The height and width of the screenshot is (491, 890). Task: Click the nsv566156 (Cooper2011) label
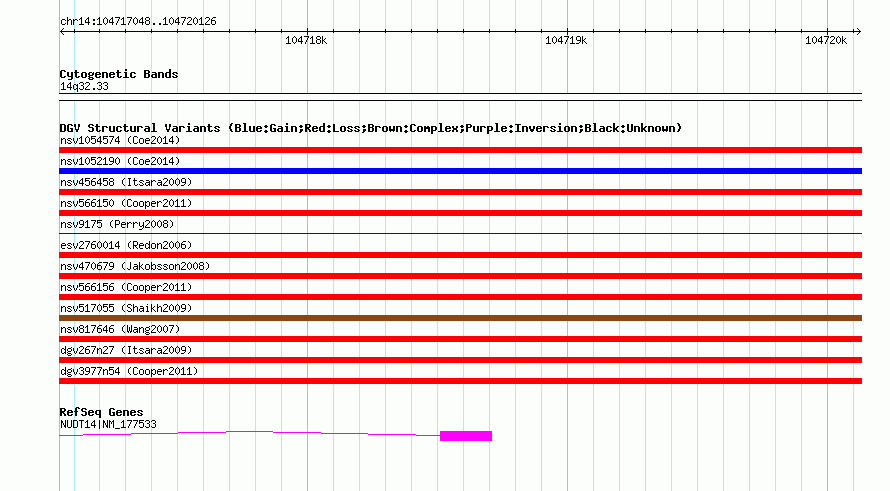[x=126, y=287]
